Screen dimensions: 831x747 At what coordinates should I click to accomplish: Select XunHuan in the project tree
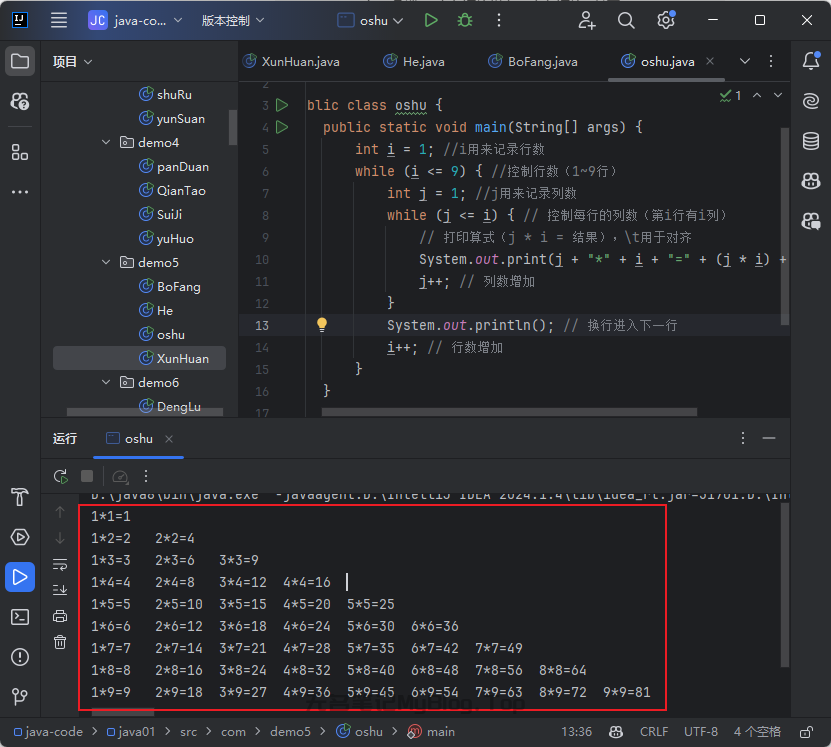tap(139, 358)
